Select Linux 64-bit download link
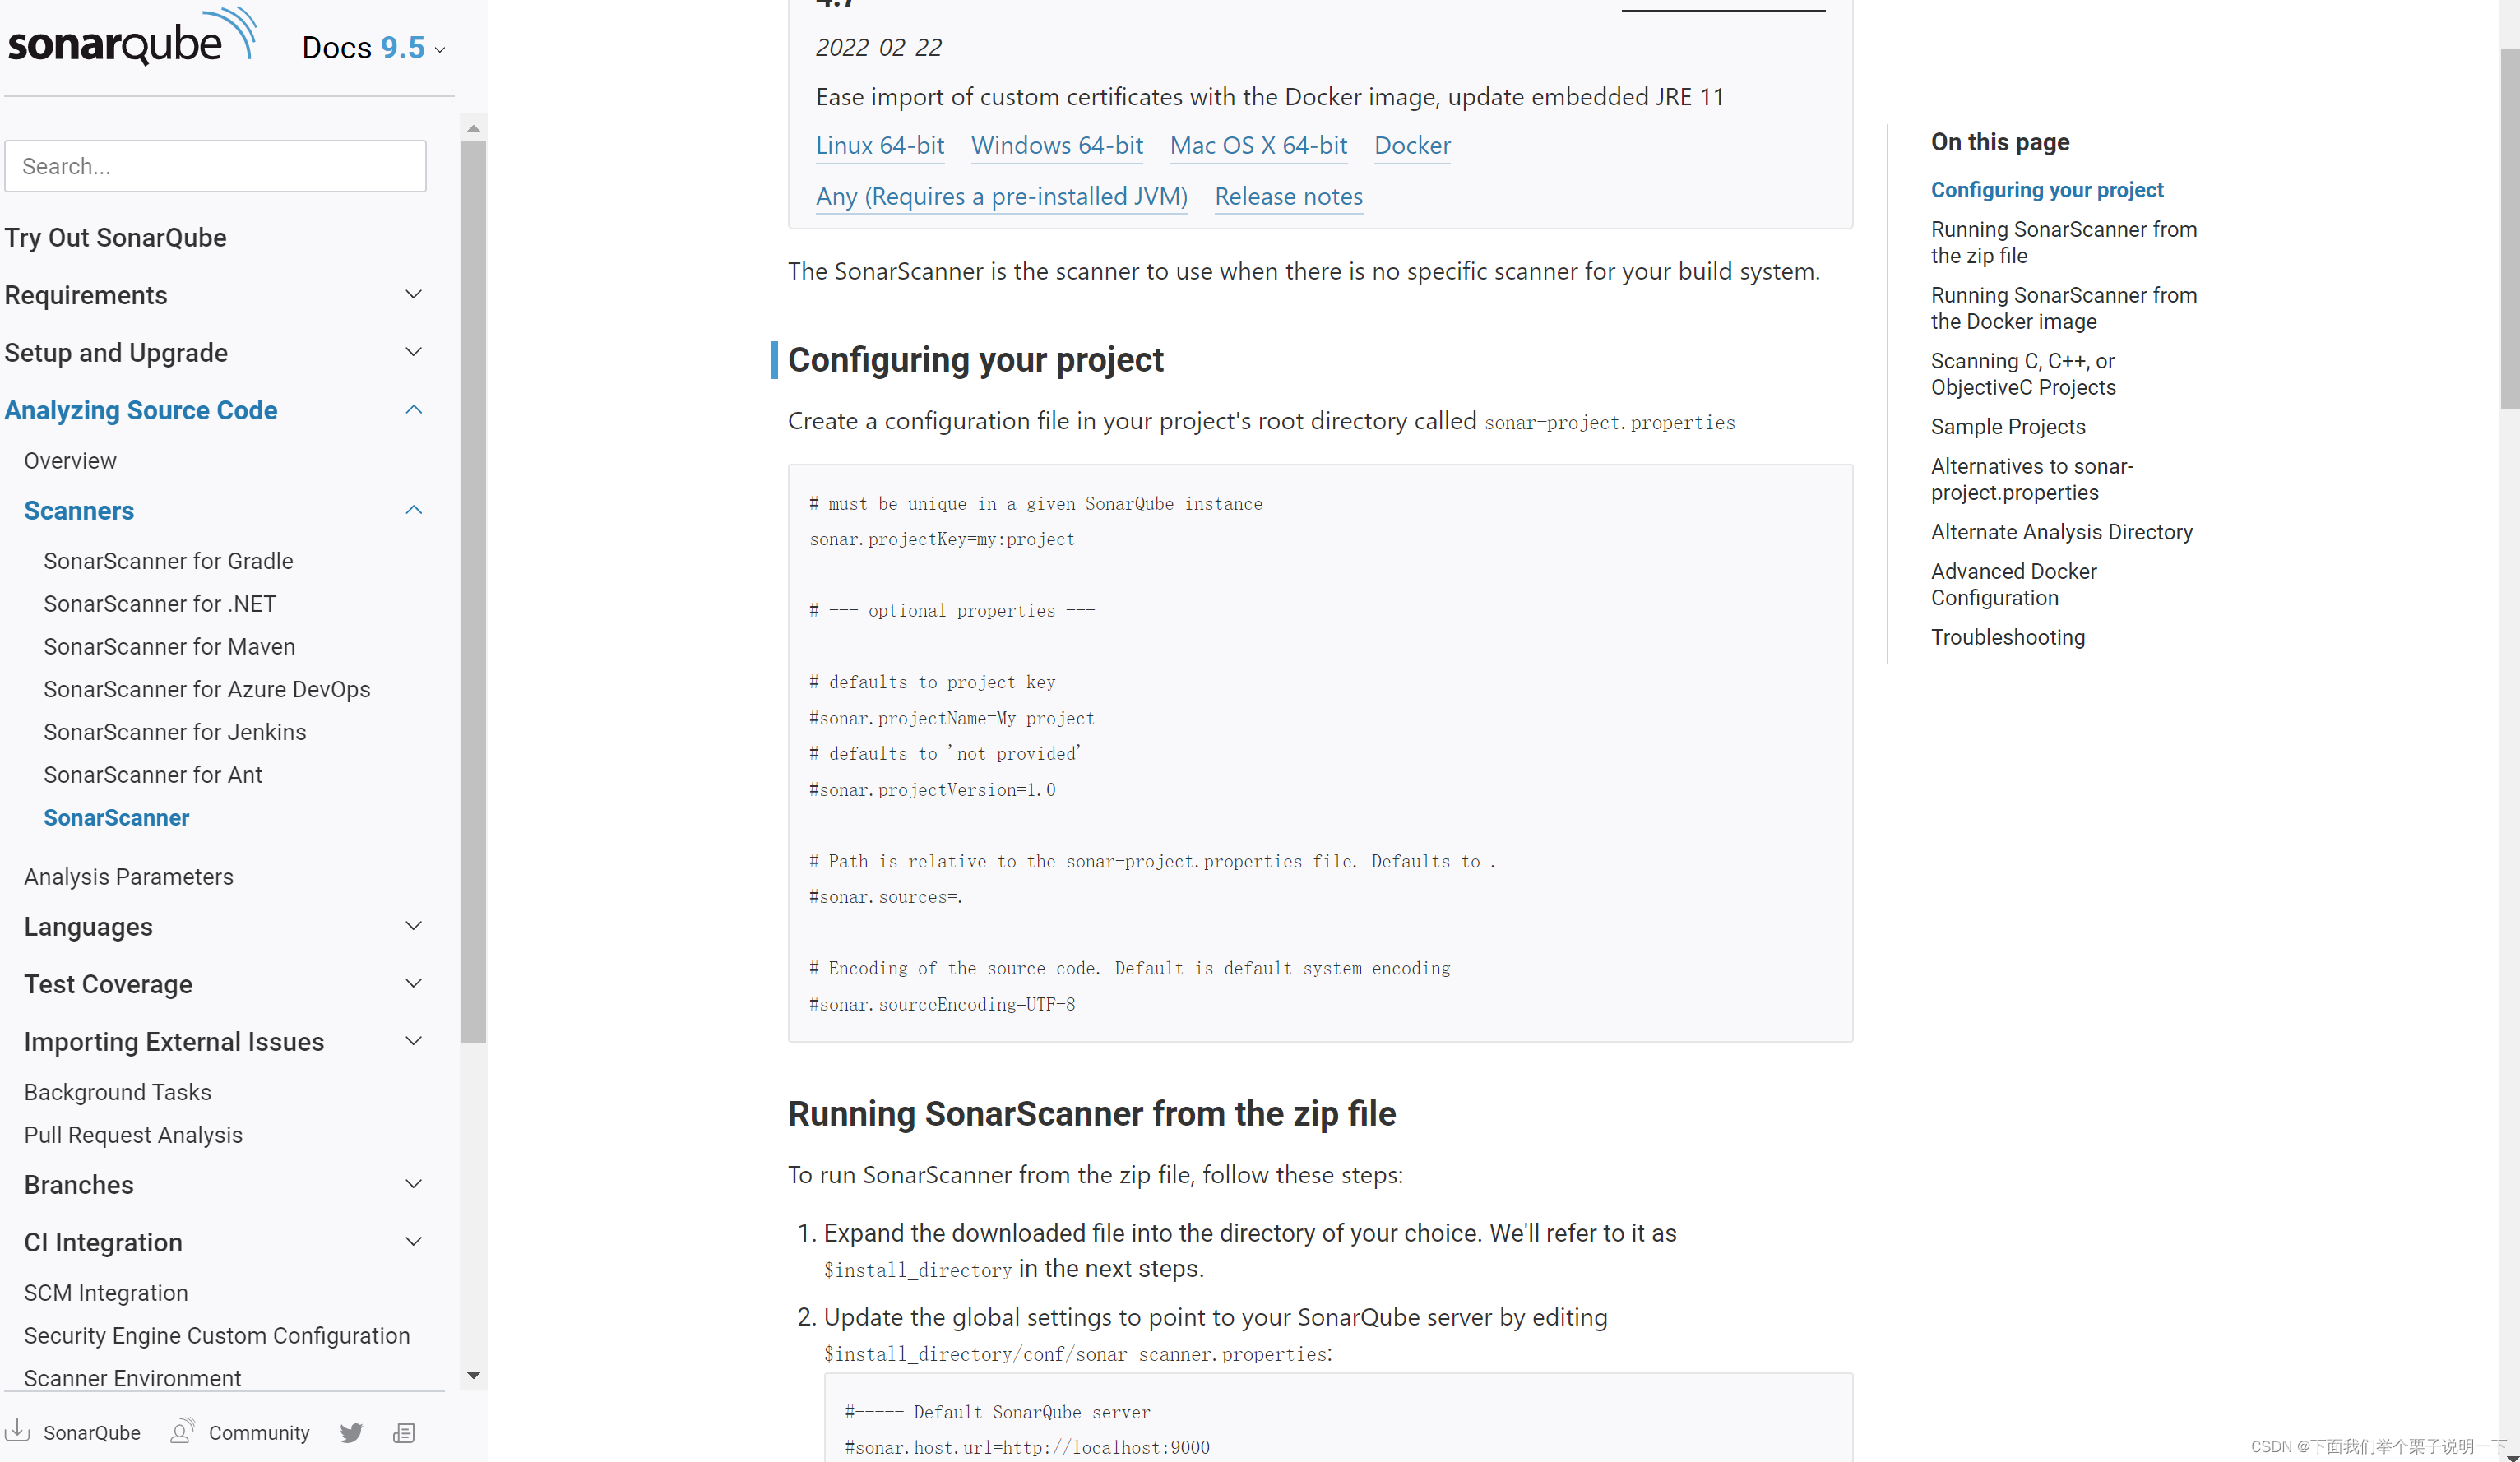Viewport: 2520px width, 1462px height. [x=881, y=143]
